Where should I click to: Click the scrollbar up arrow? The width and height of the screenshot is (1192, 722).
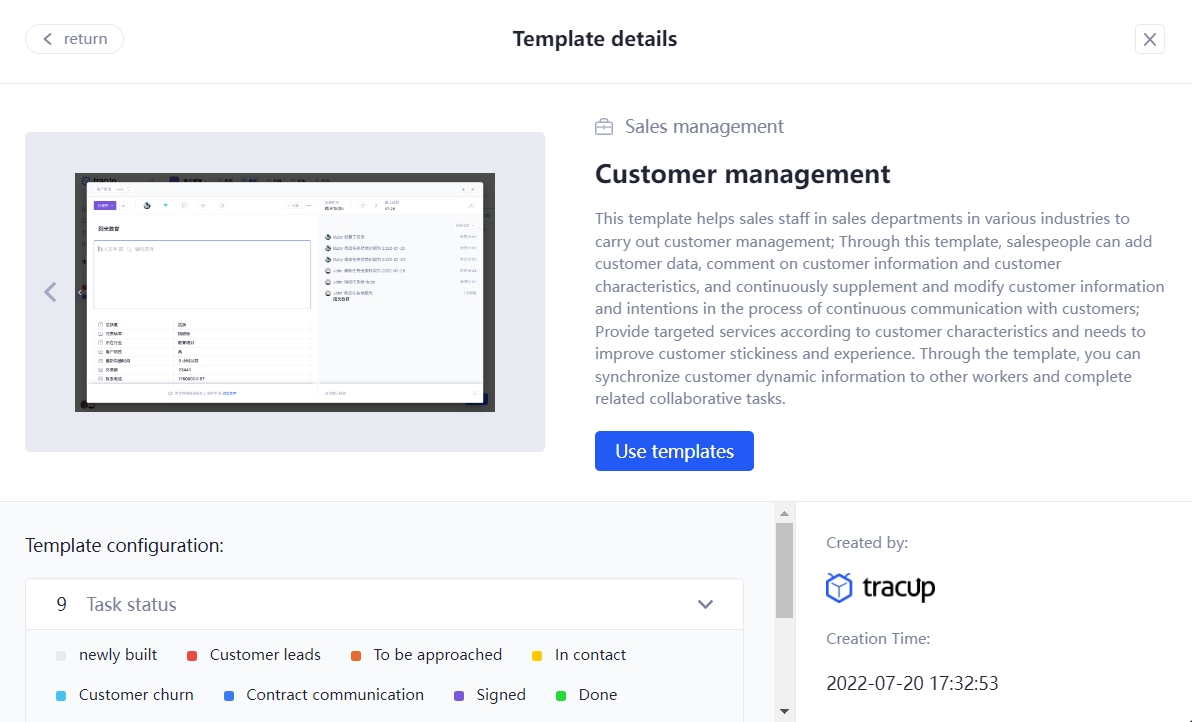tap(785, 512)
